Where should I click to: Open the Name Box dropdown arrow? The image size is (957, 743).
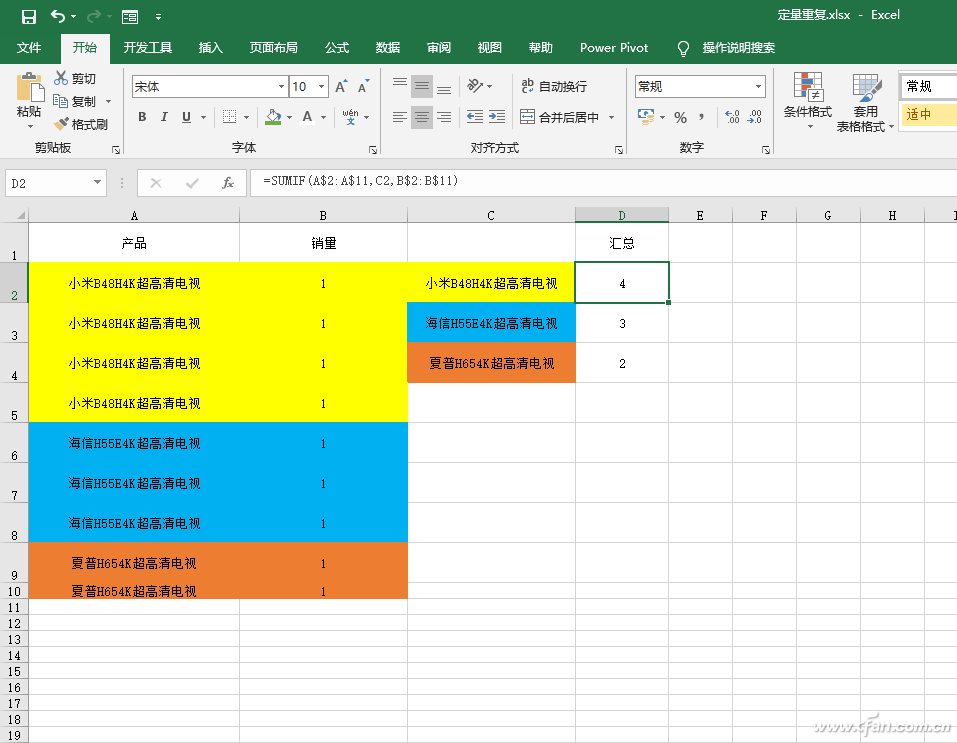pyautogui.click(x=97, y=183)
